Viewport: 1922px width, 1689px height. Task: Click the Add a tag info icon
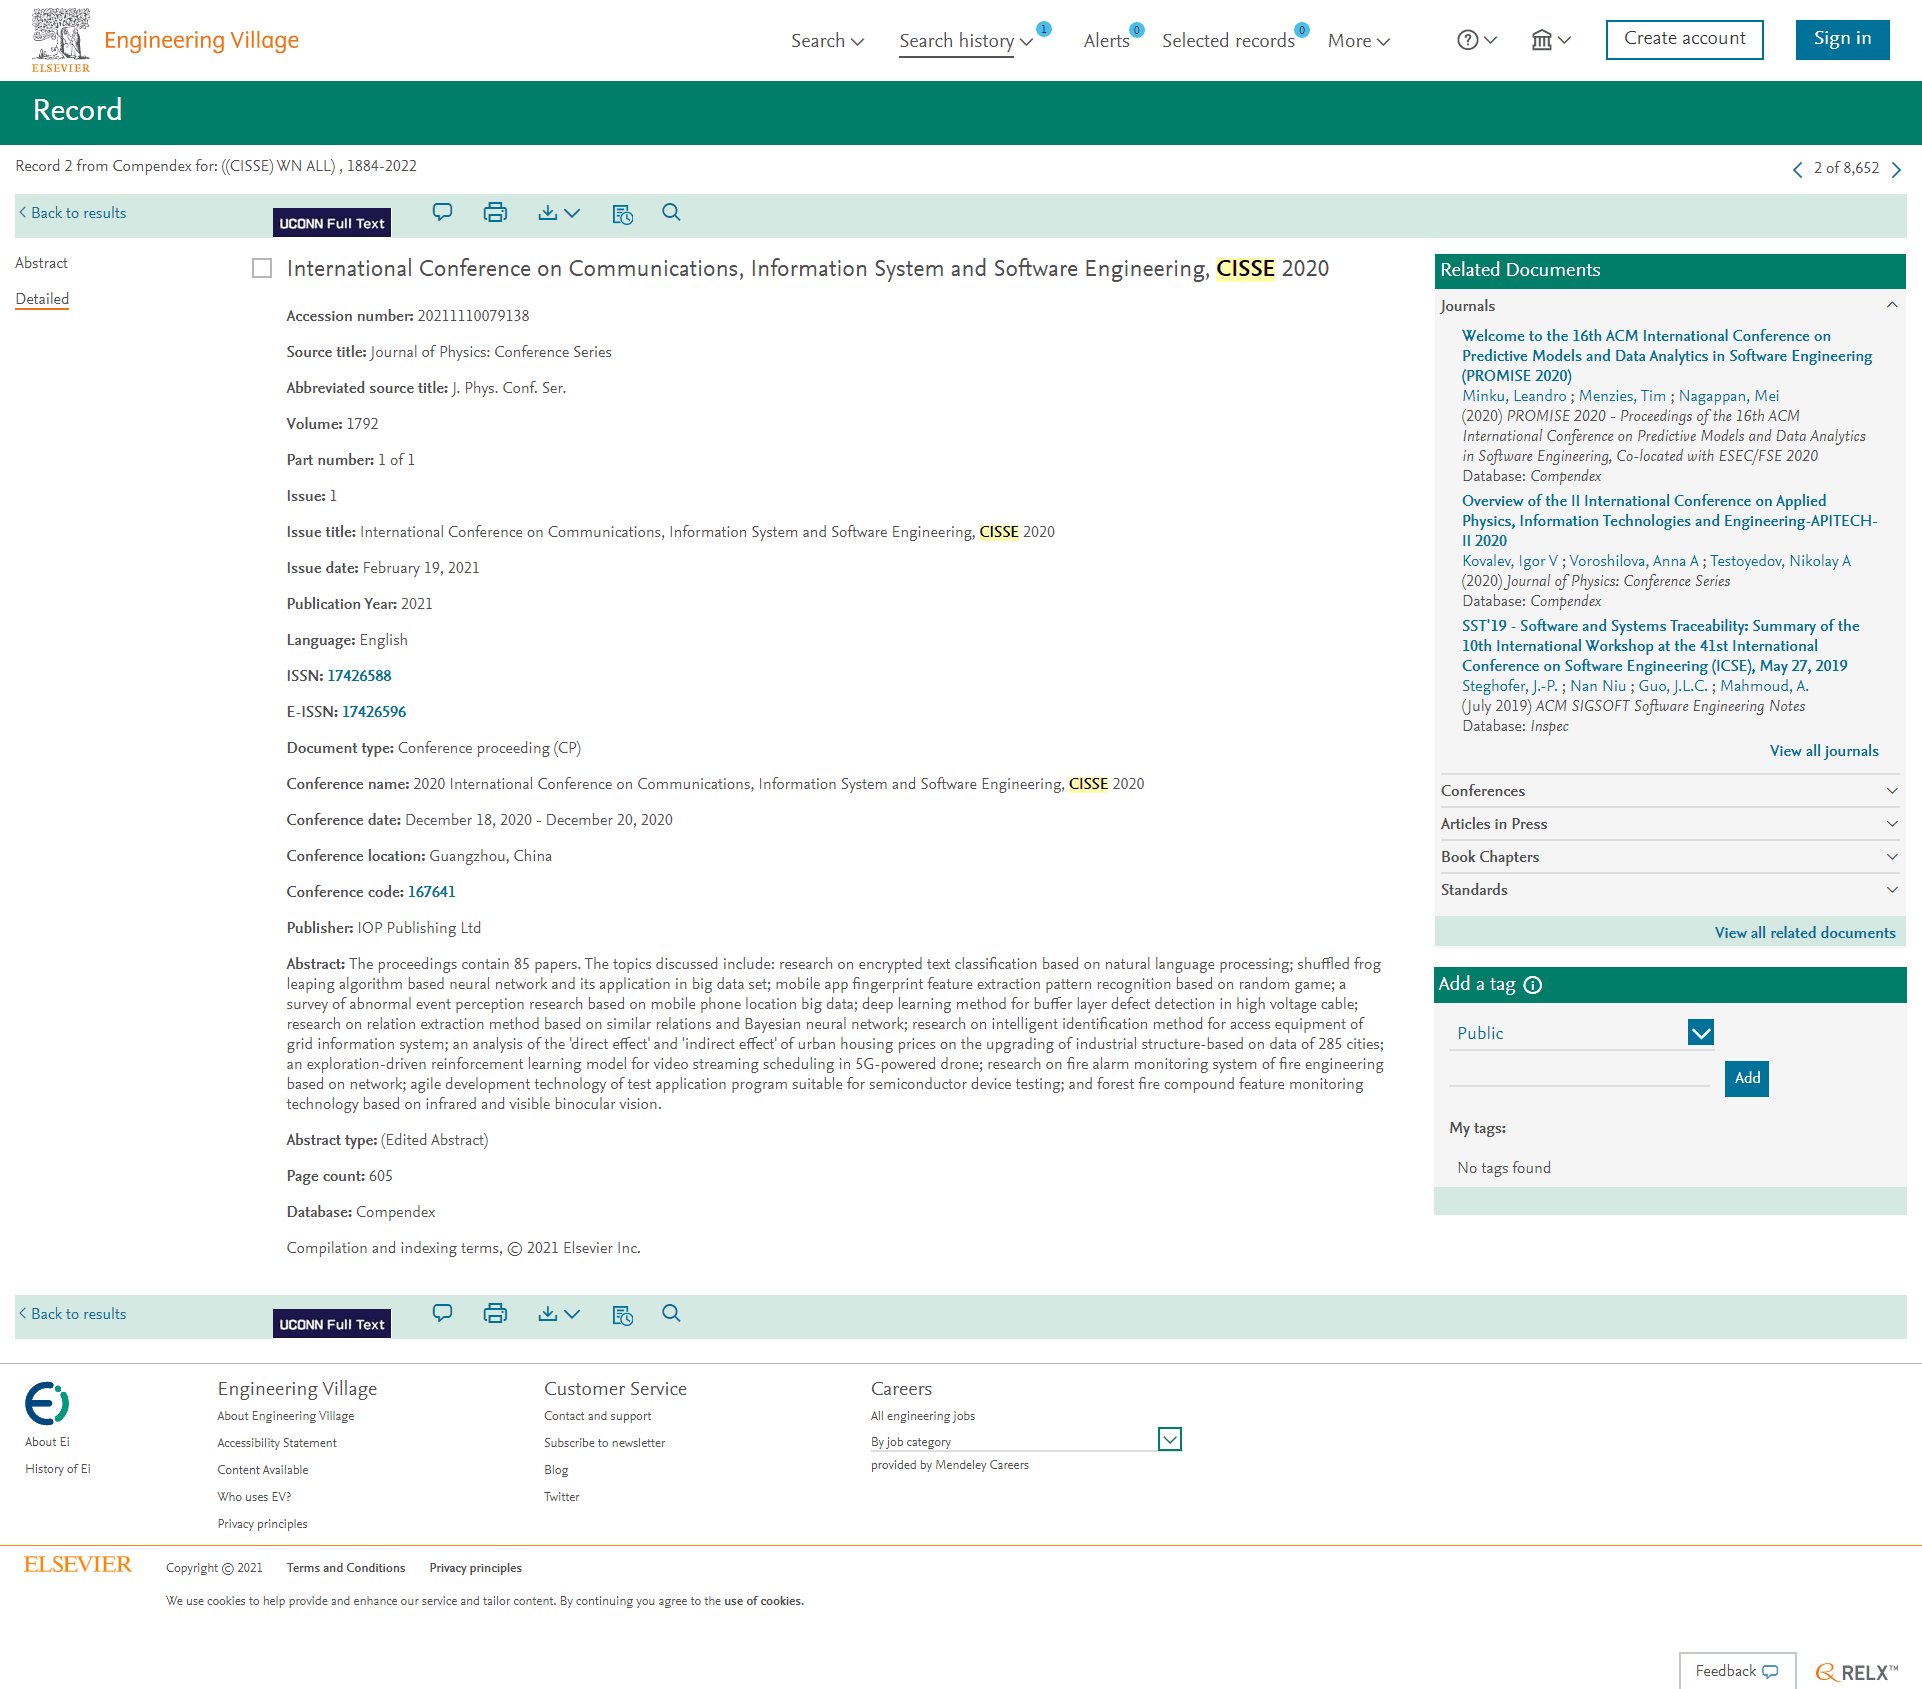[1533, 985]
